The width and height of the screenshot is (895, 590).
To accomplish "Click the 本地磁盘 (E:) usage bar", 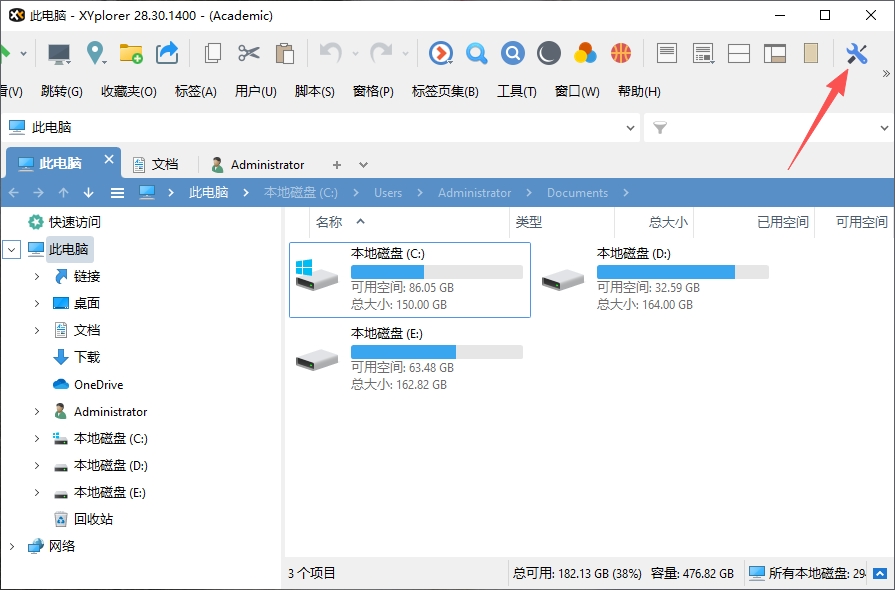I will pyautogui.click(x=437, y=352).
